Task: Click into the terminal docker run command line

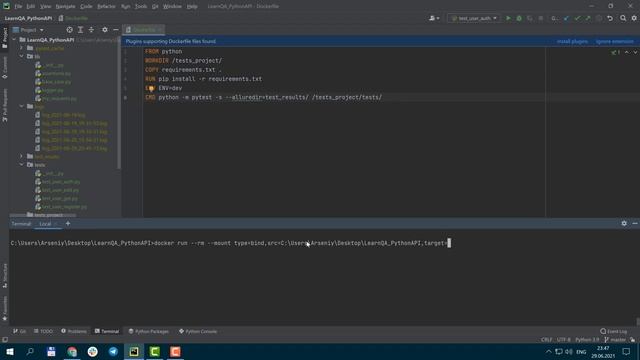Action: click(231, 243)
